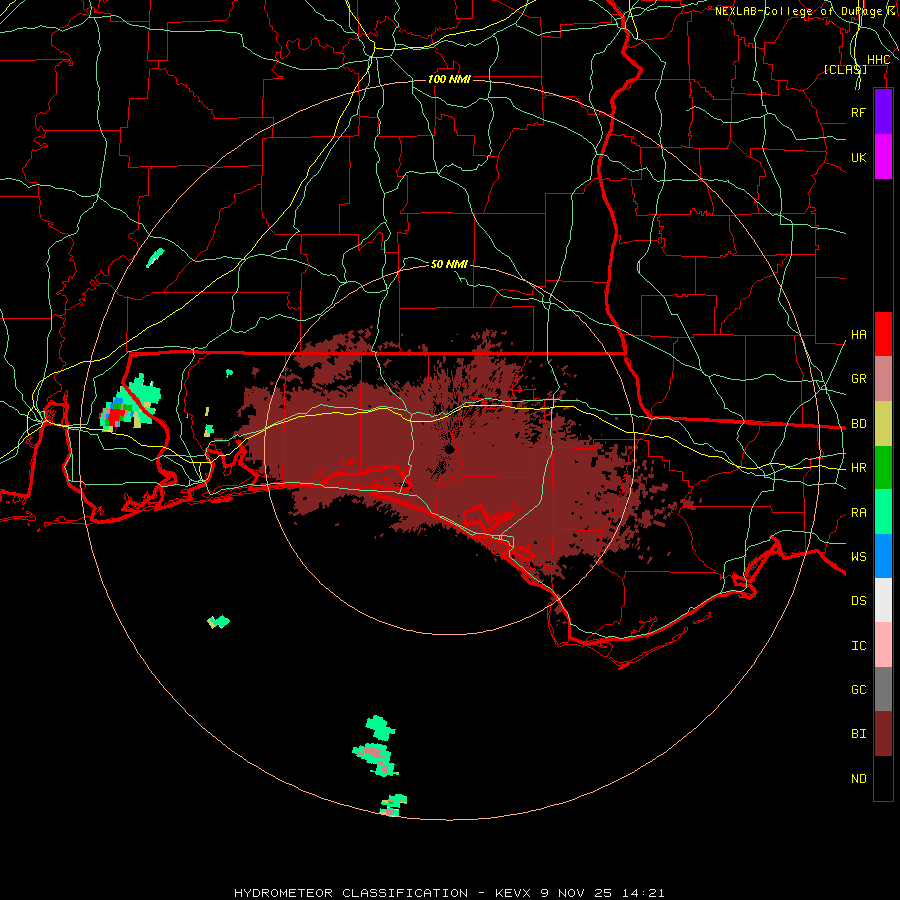This screenshot has height=900, width=900.
Task: Click the 'GC' legend label
Action: point(858,690)
